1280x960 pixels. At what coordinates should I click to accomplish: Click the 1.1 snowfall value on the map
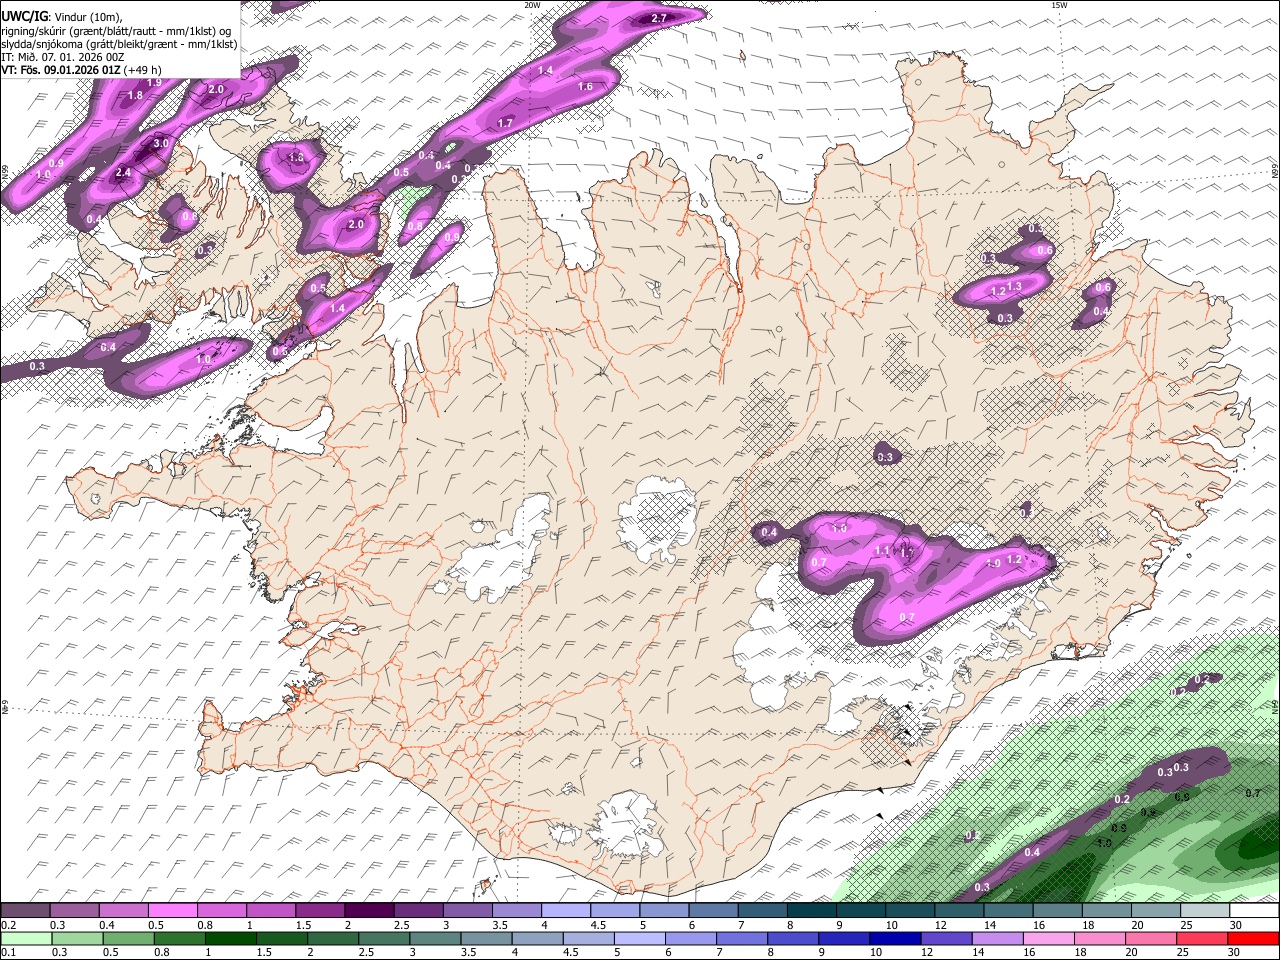click(x=882, y=551)
